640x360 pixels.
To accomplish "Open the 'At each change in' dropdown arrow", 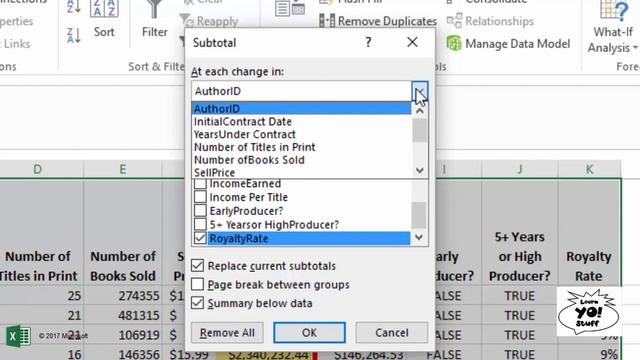I will tap(420, 91).
